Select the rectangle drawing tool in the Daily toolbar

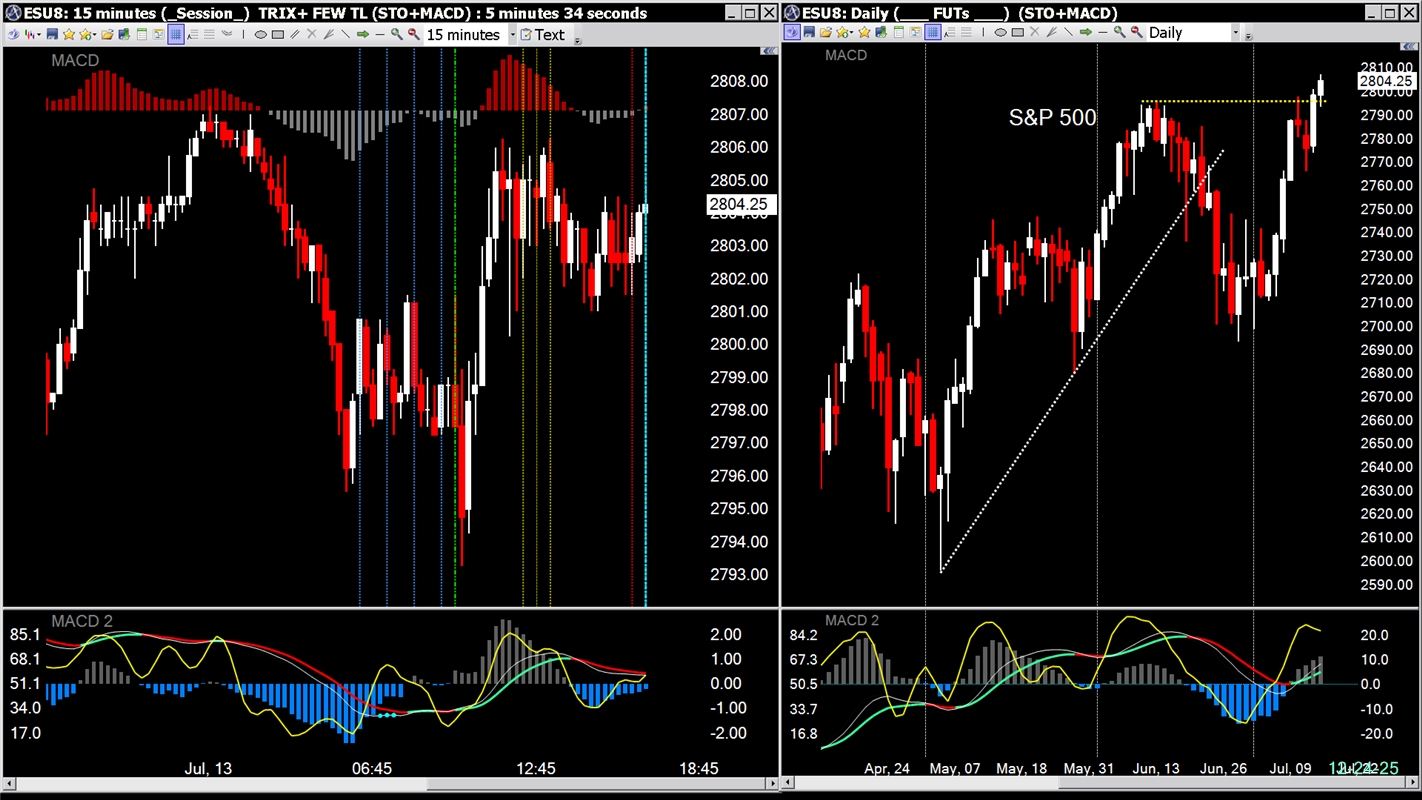[x=1018, y=32]
